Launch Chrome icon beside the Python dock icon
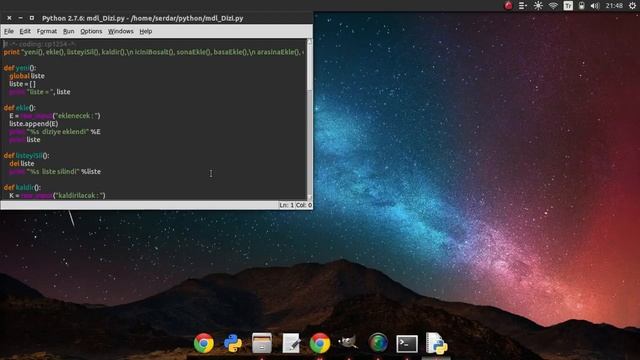This screenshot has height=360, width=640. tap(204, 343)
